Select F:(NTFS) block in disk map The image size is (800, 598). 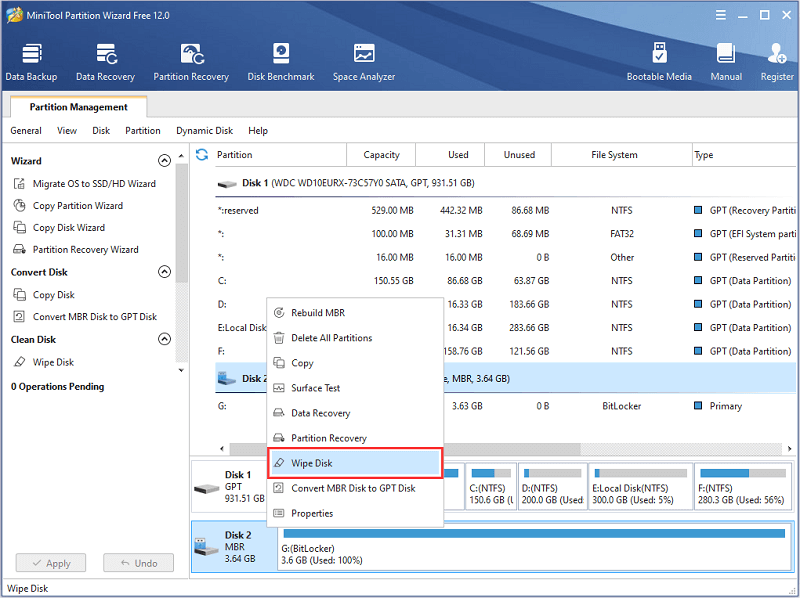tap(743, 487)
